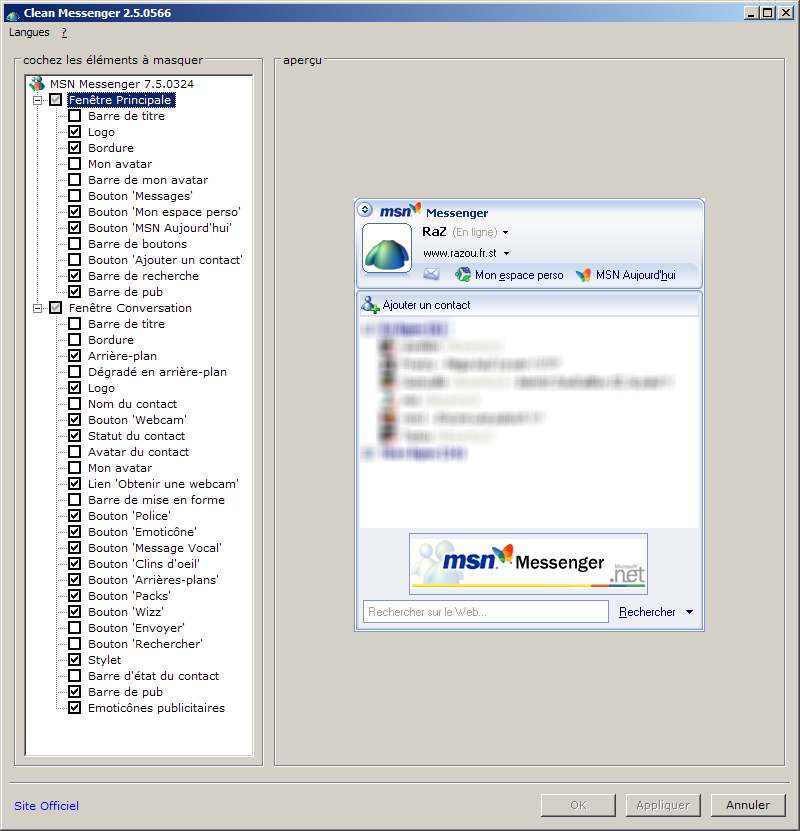Check the 'Barre de mon avatar' box
The image size is (800, 831).
[x=75, y=180]
